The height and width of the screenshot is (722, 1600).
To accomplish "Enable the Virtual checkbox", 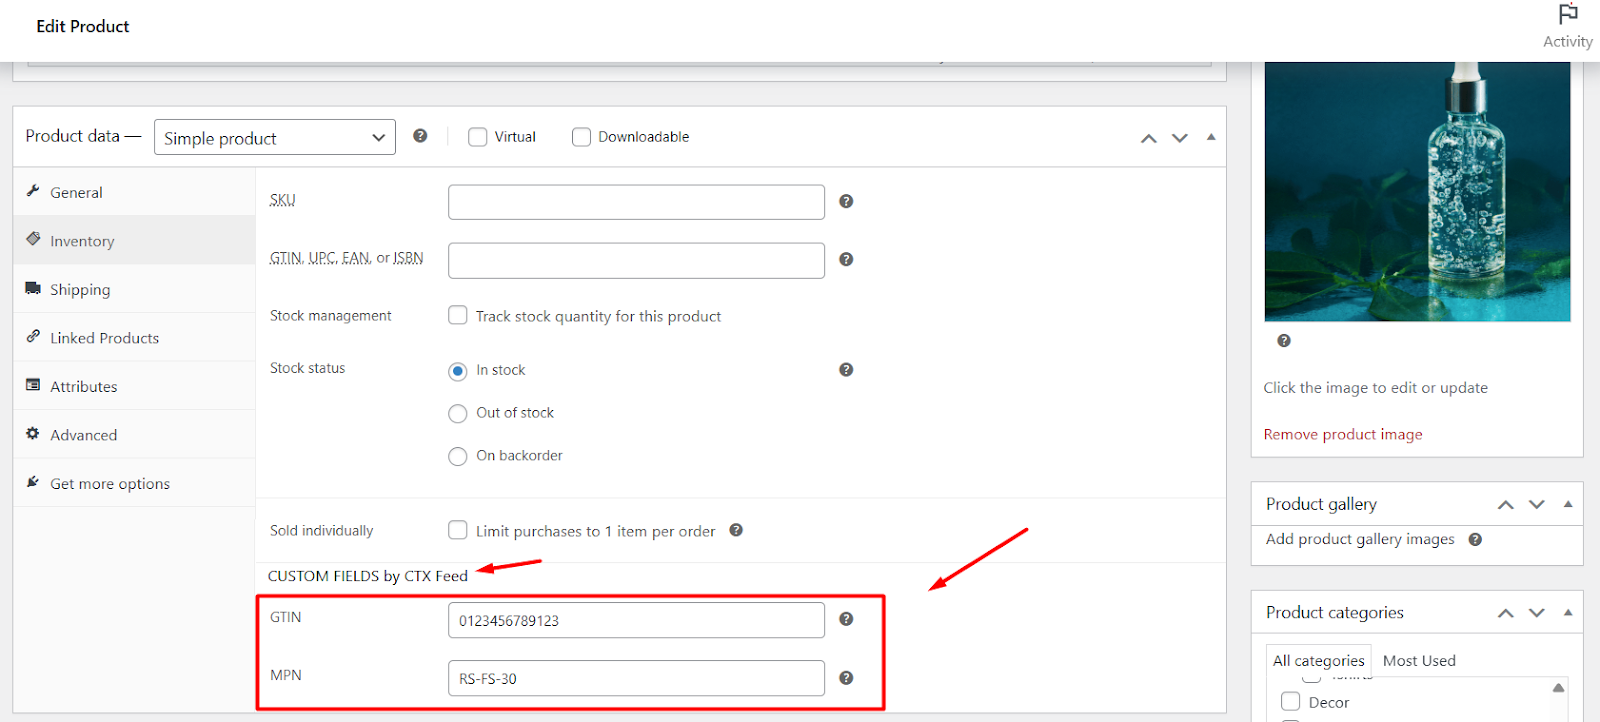I will (478, 137).
